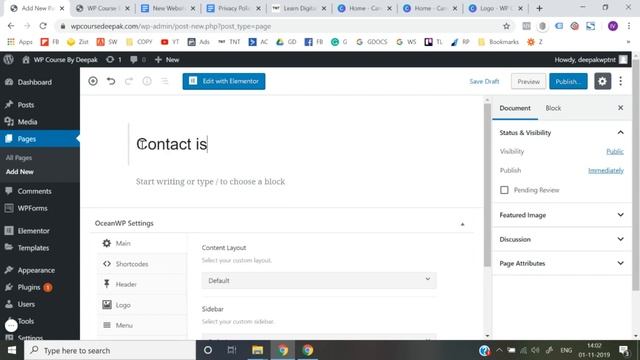640x360 pixels.
Task: Open the GD Google Drive bookmark
Action: (x=286, y=42)
